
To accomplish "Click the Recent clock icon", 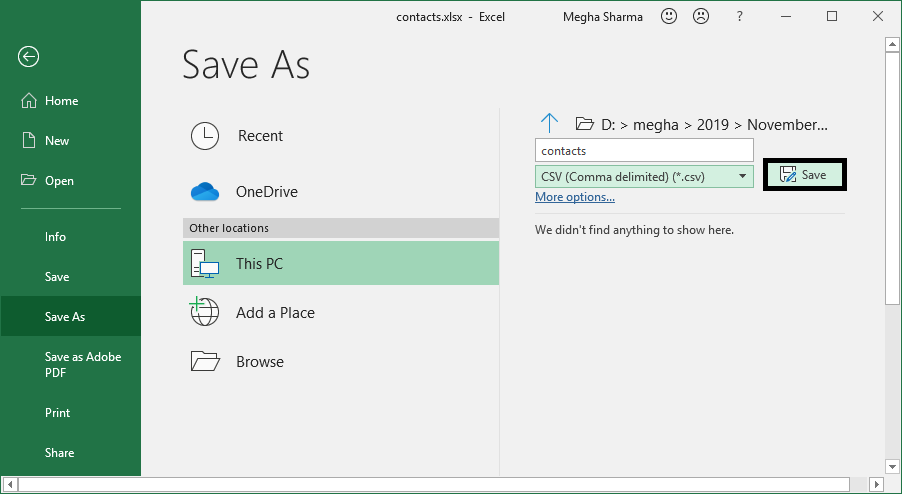I will (205, 136).
